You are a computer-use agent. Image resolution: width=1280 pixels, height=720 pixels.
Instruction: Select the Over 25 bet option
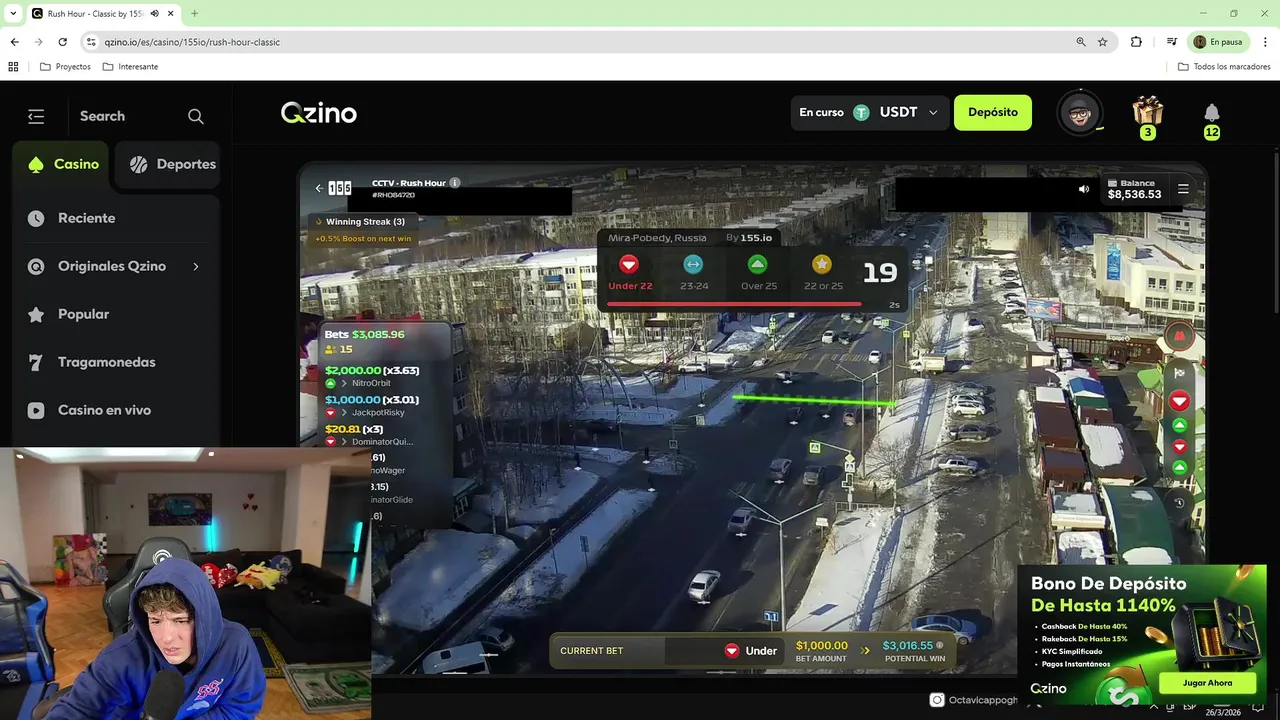pos(758,273)
